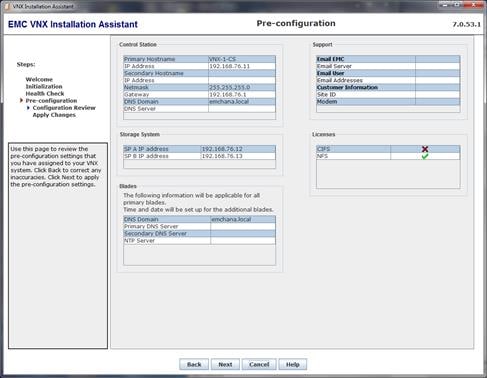Click the arrow beside Configuration Review step

coord(28,108)
